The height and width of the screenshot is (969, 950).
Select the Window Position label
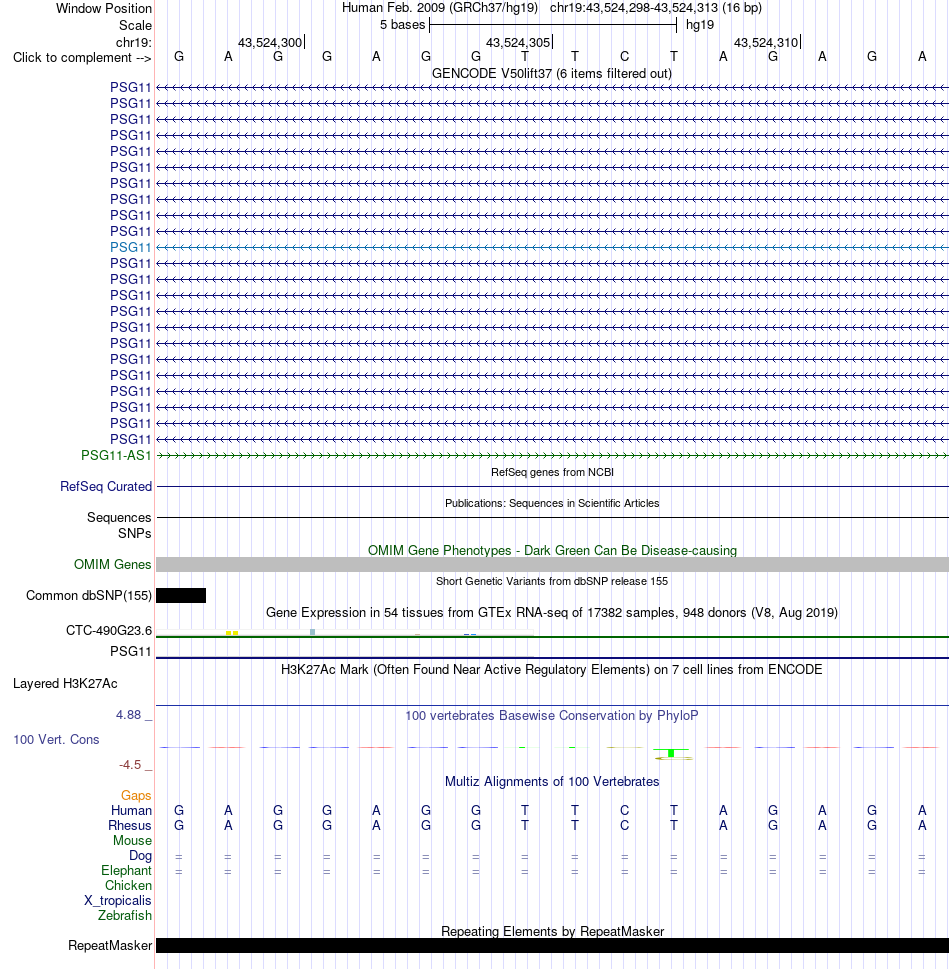point(104,9)
